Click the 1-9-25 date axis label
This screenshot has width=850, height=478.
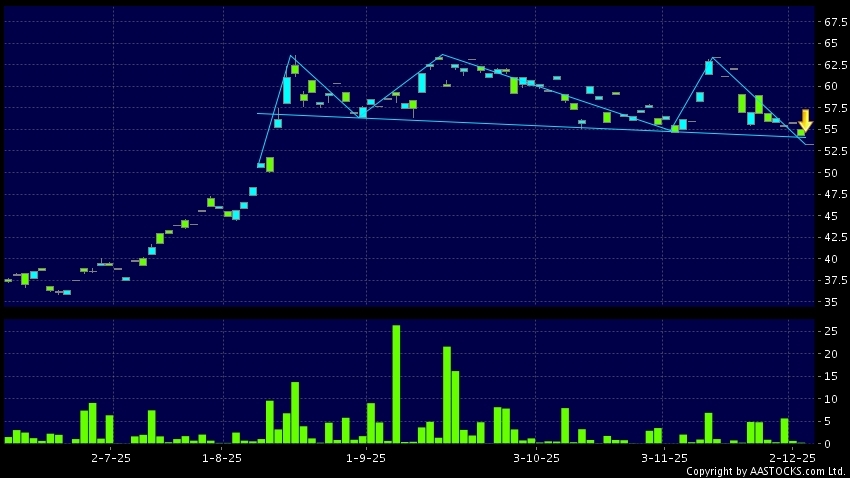[x=366, y=457]
